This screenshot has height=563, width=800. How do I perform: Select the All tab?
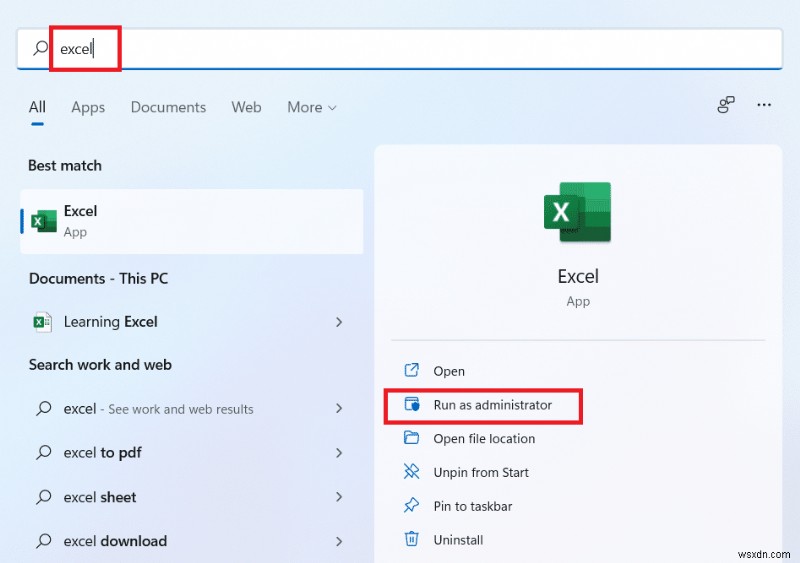pos(37,107)
